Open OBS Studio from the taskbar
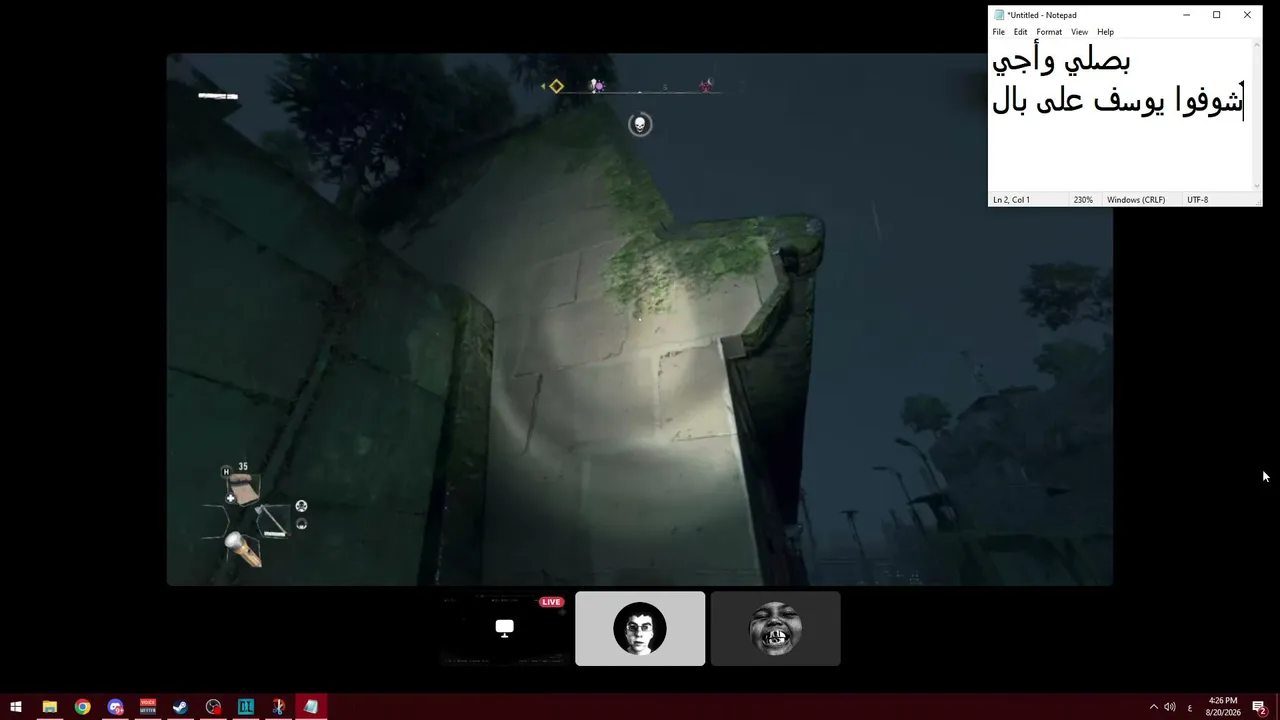This screenshot has width=1280, height=720. click(213, 707)
